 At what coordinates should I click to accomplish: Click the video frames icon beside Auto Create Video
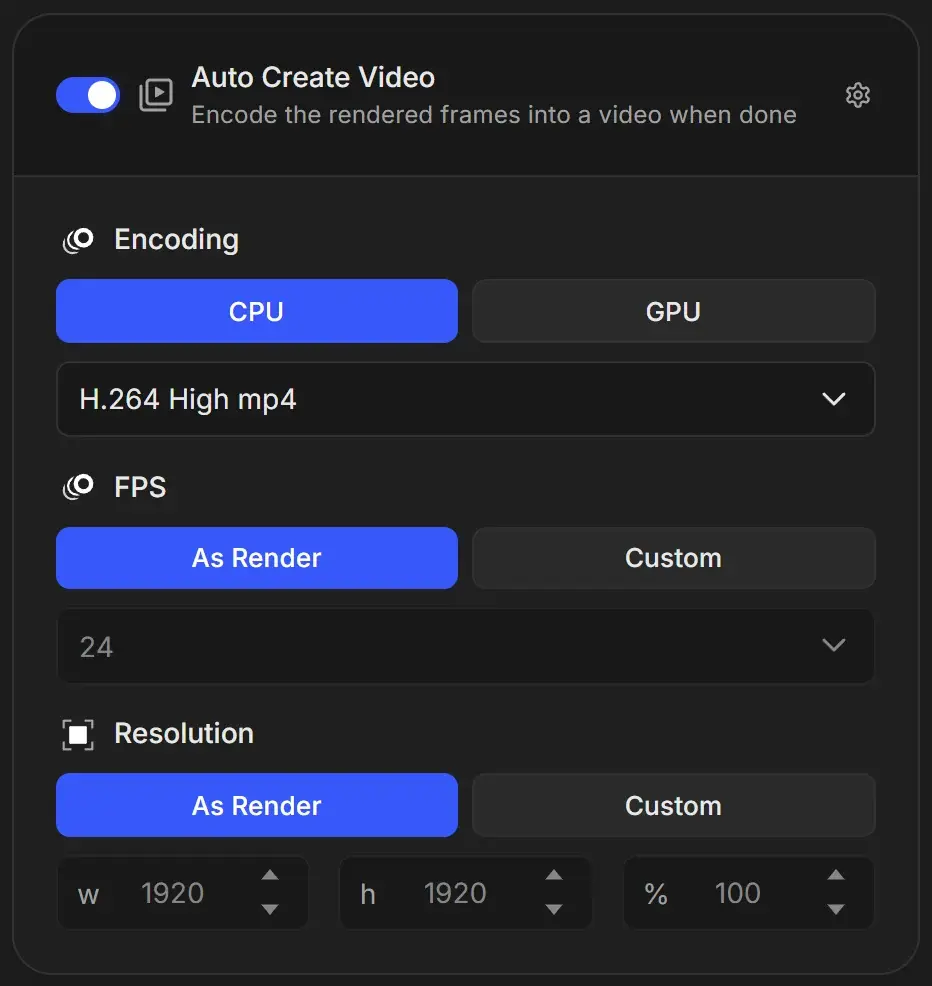coord(155,95)
